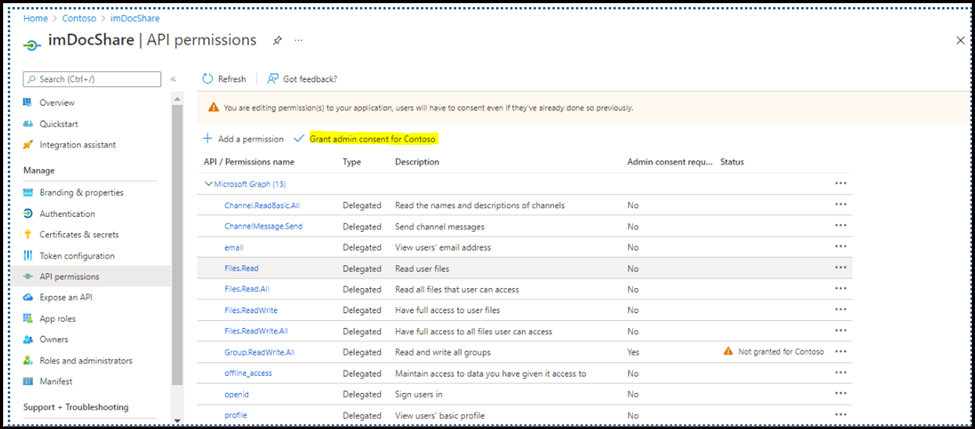Open App roles page
975x429 pixels.
pyautogui.click(x=57, y=319)
